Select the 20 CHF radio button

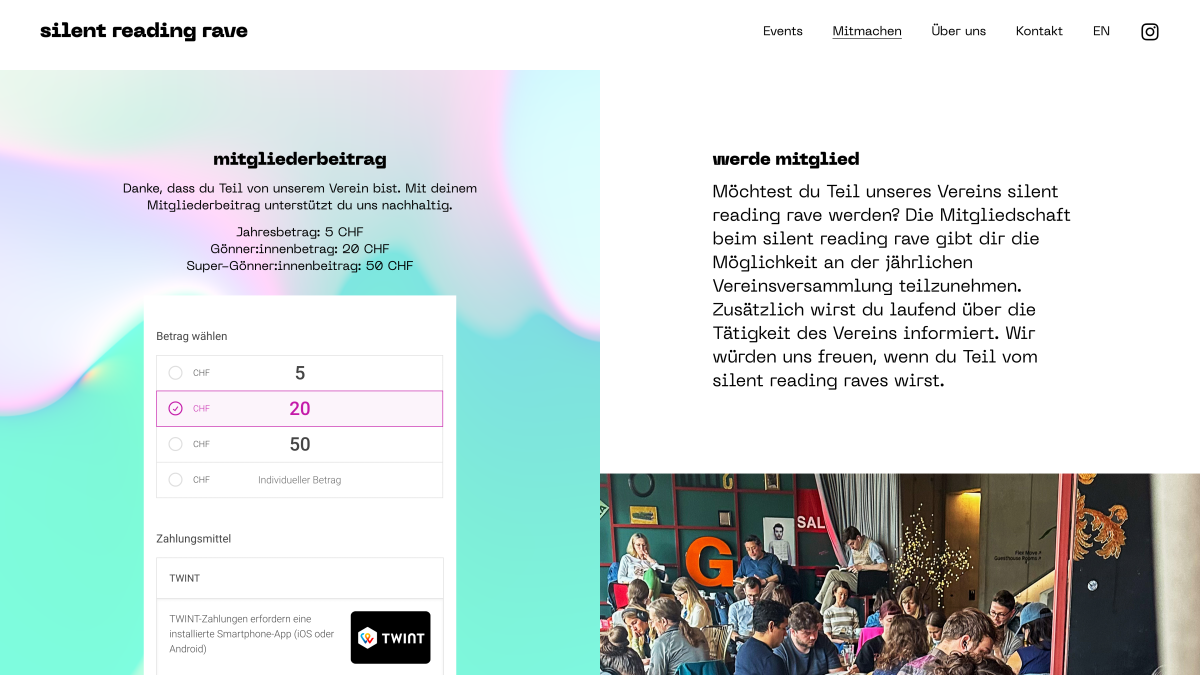[x=176, y=408]
